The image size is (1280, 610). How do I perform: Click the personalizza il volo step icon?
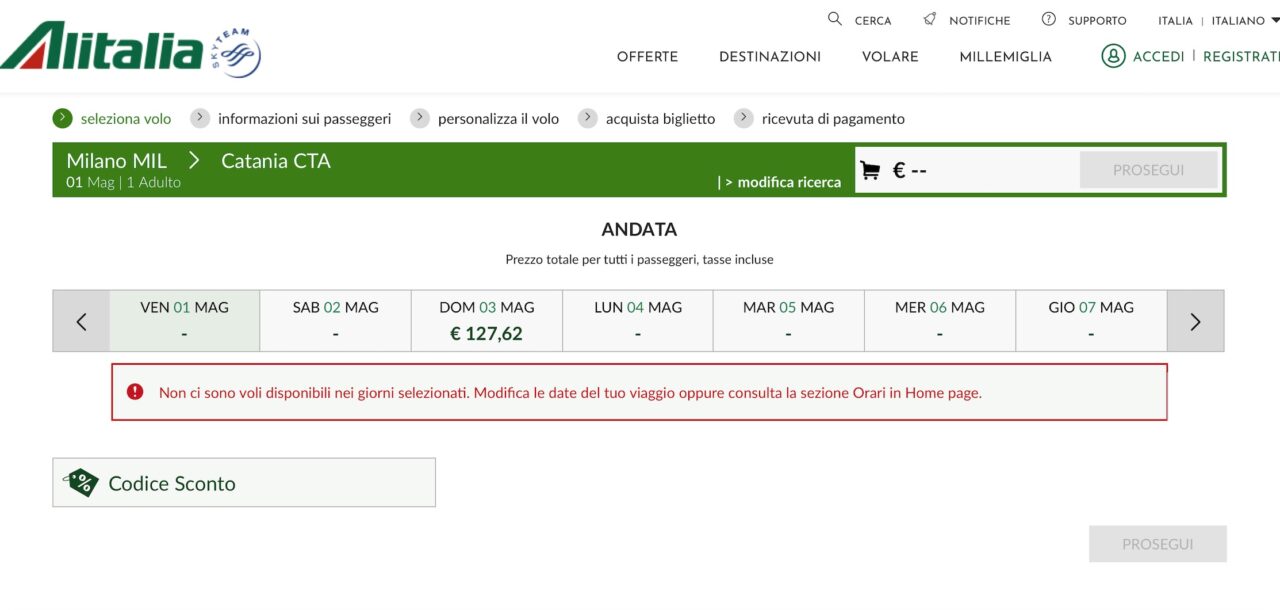[420, 118]
